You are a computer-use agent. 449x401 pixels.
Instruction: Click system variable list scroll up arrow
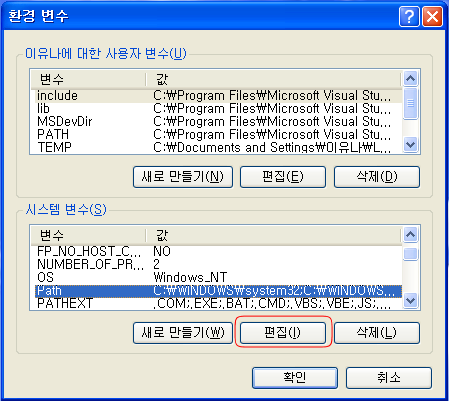410,235
